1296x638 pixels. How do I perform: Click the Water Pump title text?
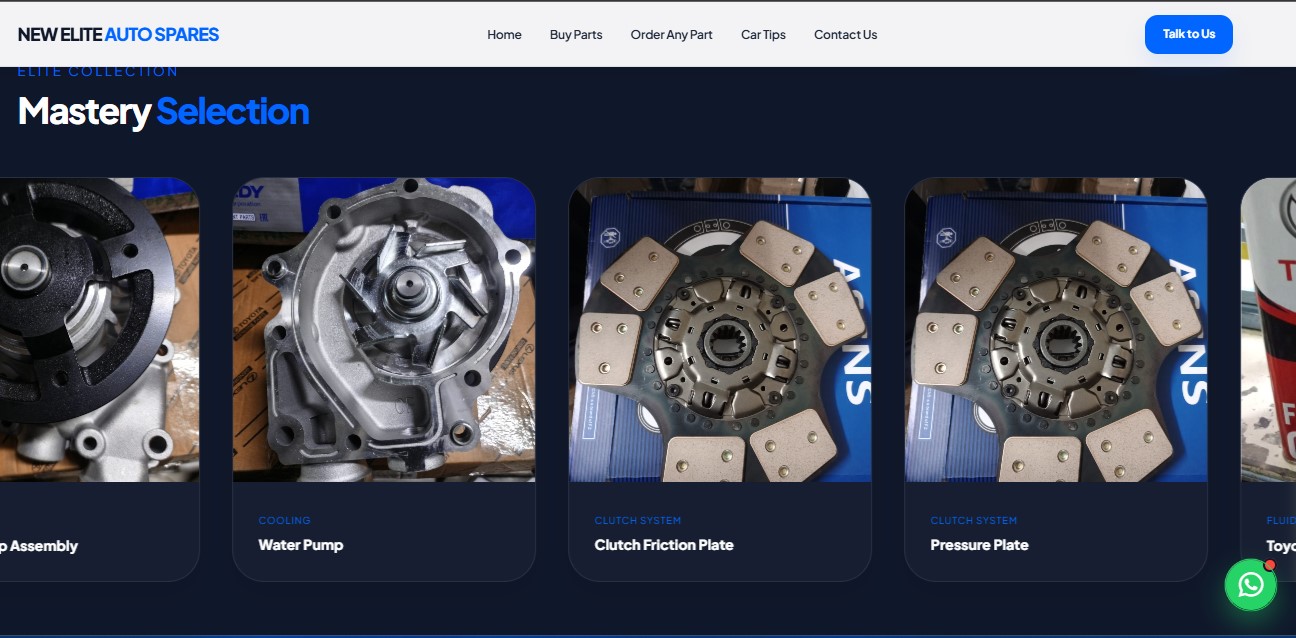tap(301, 545)
